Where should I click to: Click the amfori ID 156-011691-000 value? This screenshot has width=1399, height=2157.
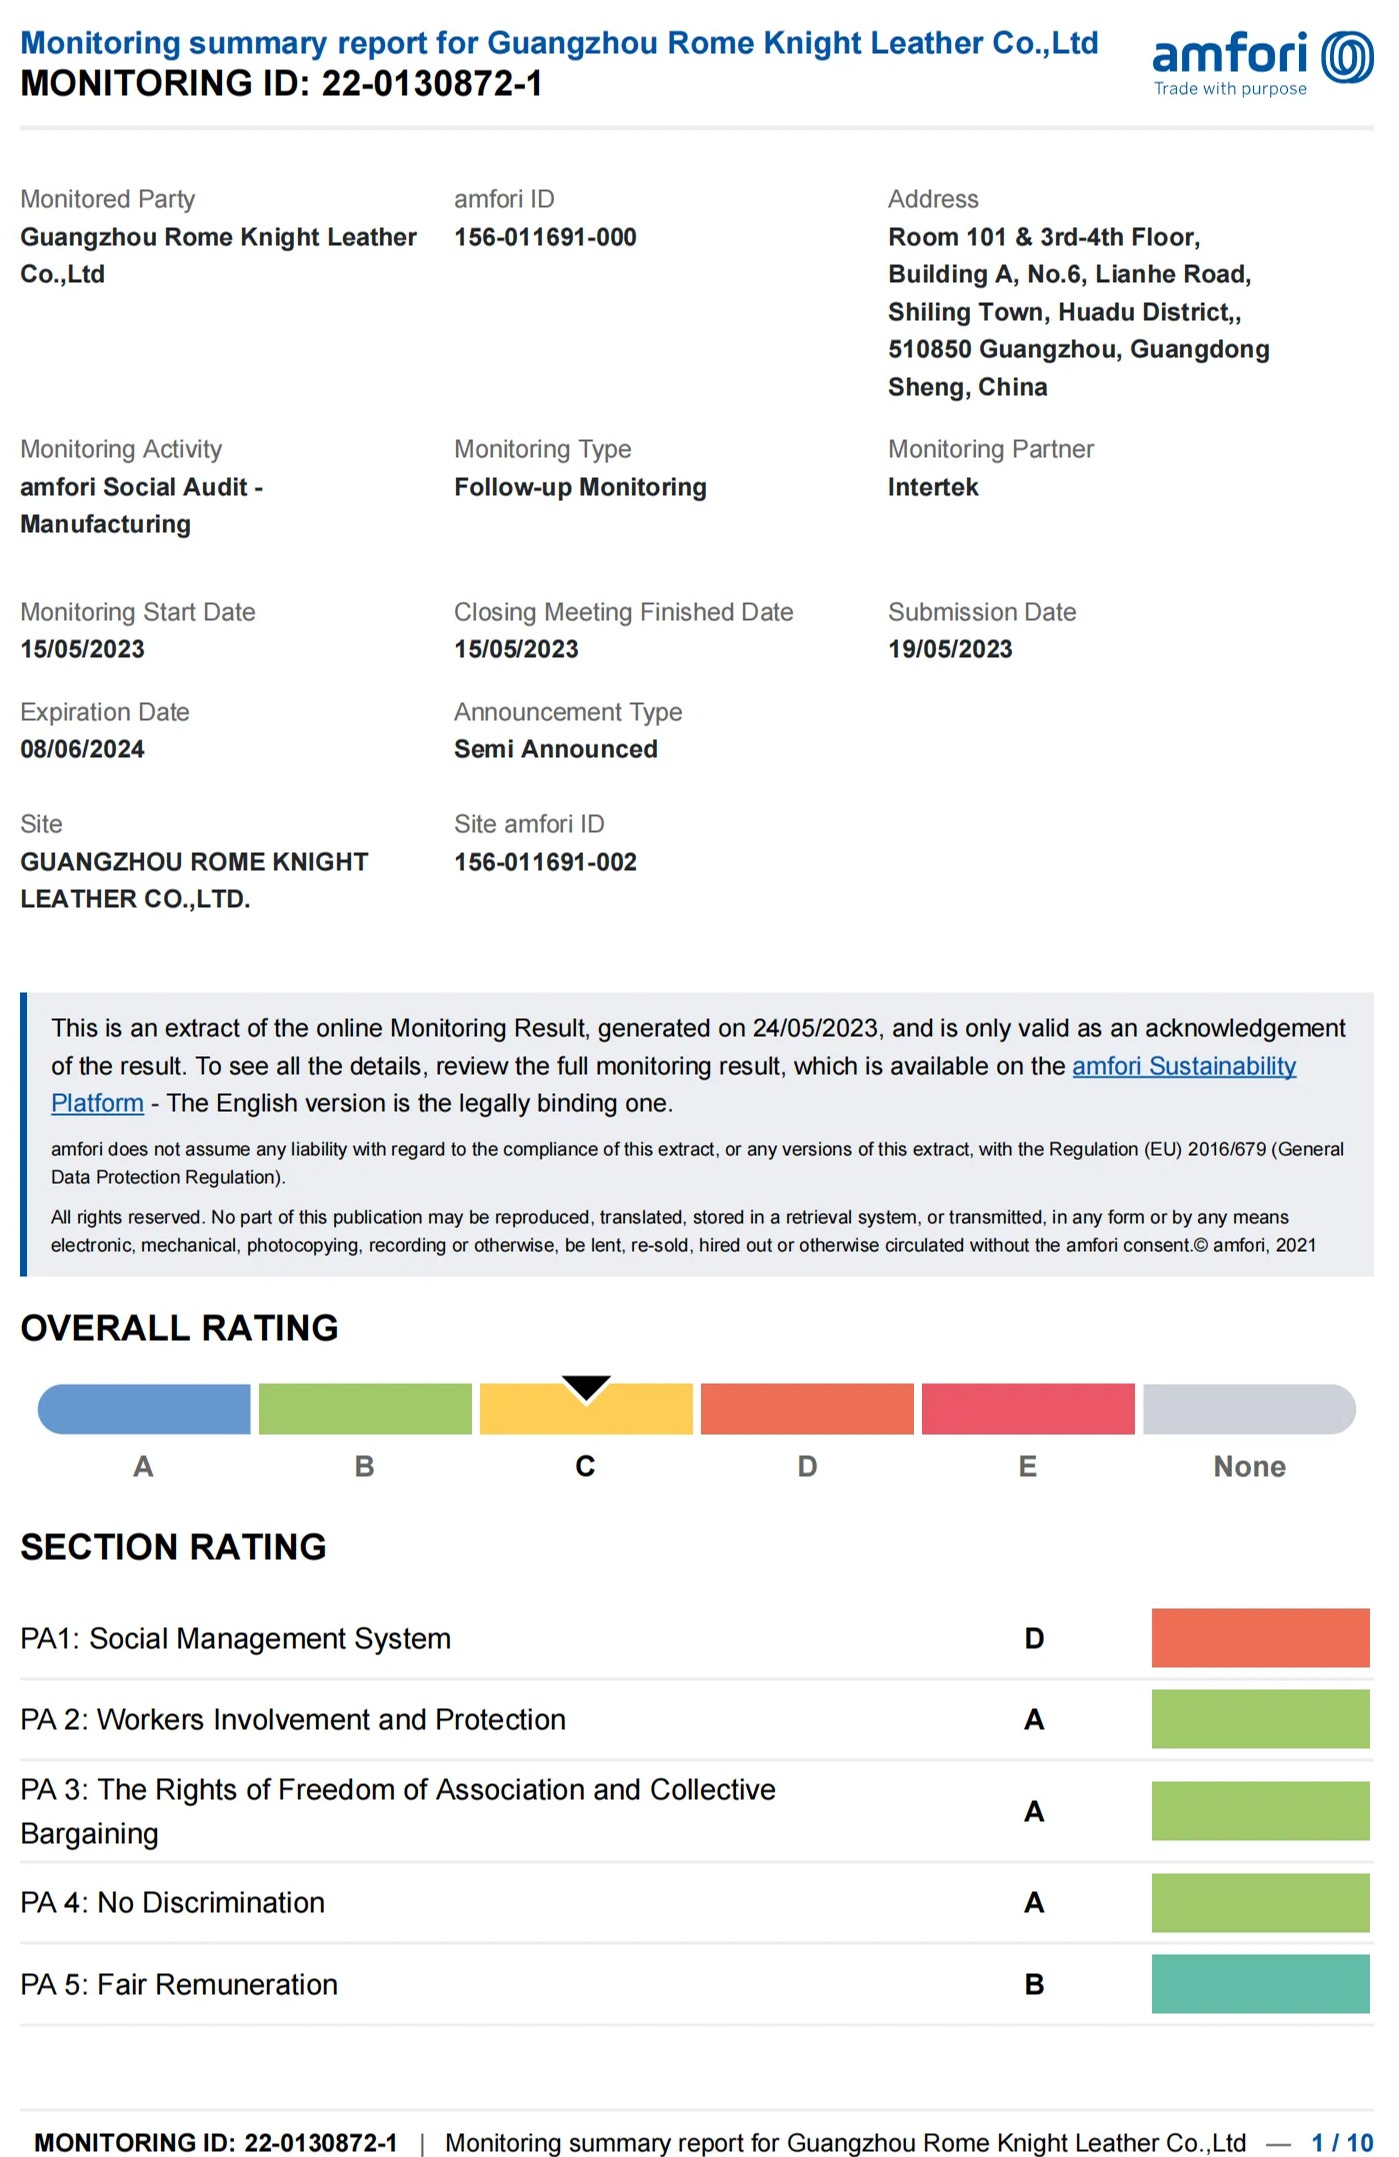tap(545, 237)
